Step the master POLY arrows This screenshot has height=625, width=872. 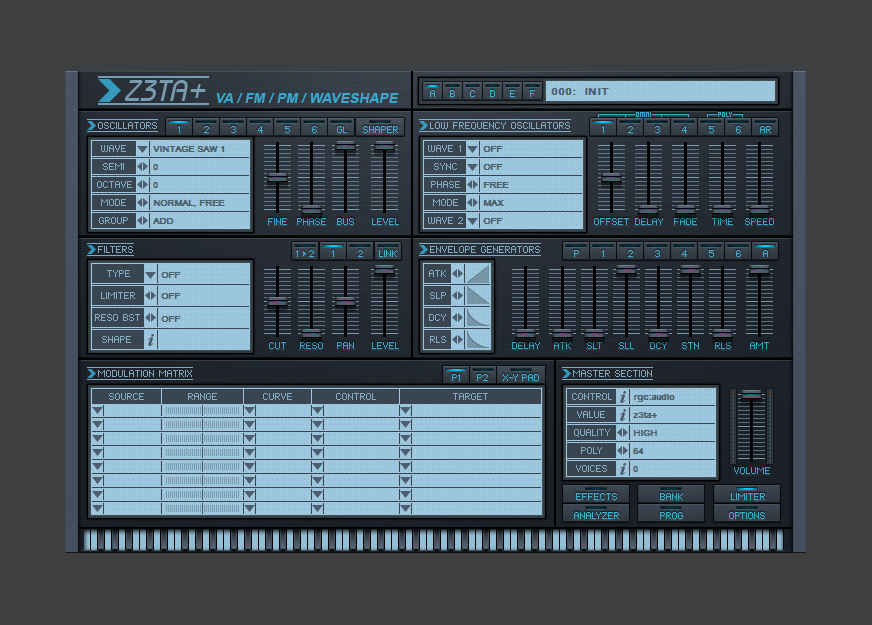tap(622, 450)
